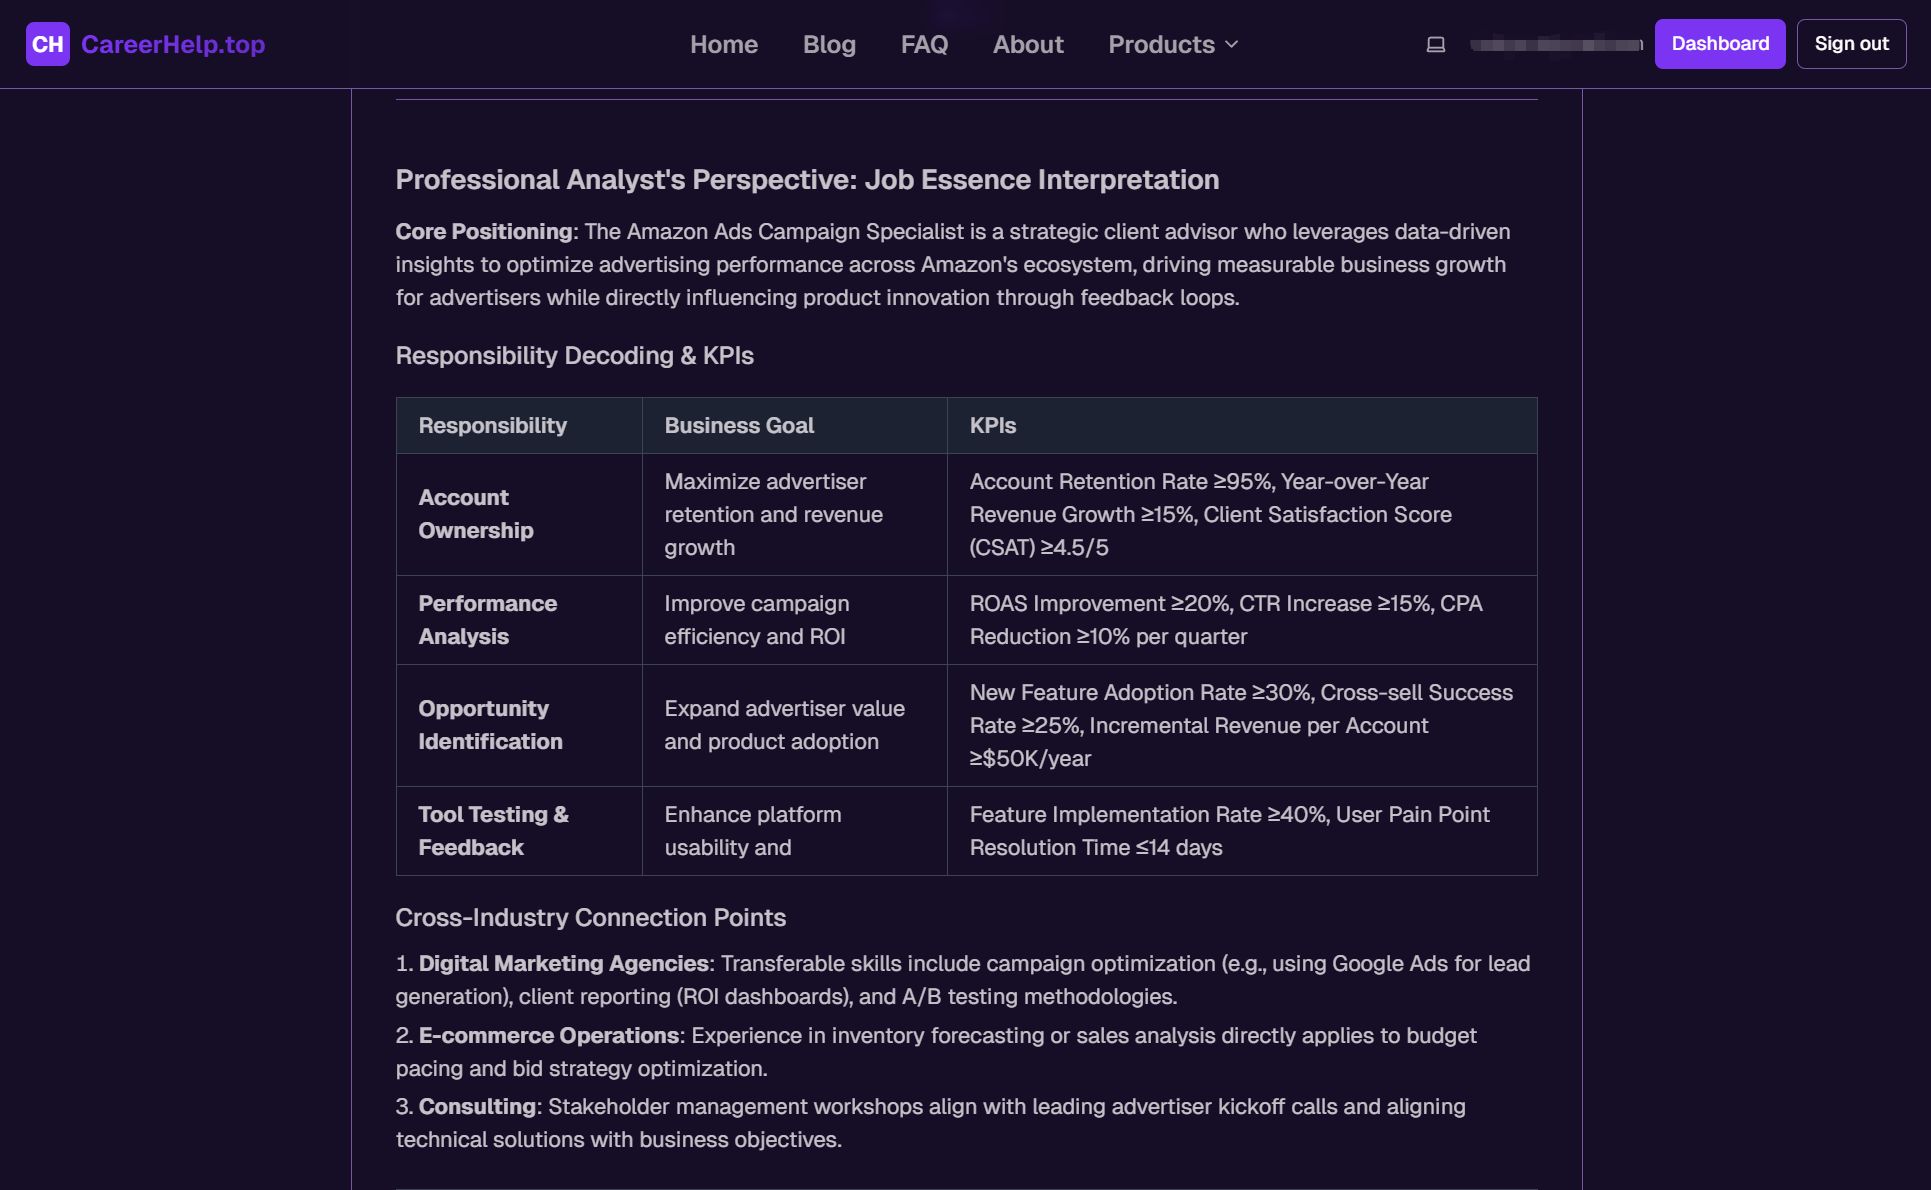This screenshot has width=1931, height=1190.
Task: Click the blurred email address in the header
Action: click(1554, 44)
